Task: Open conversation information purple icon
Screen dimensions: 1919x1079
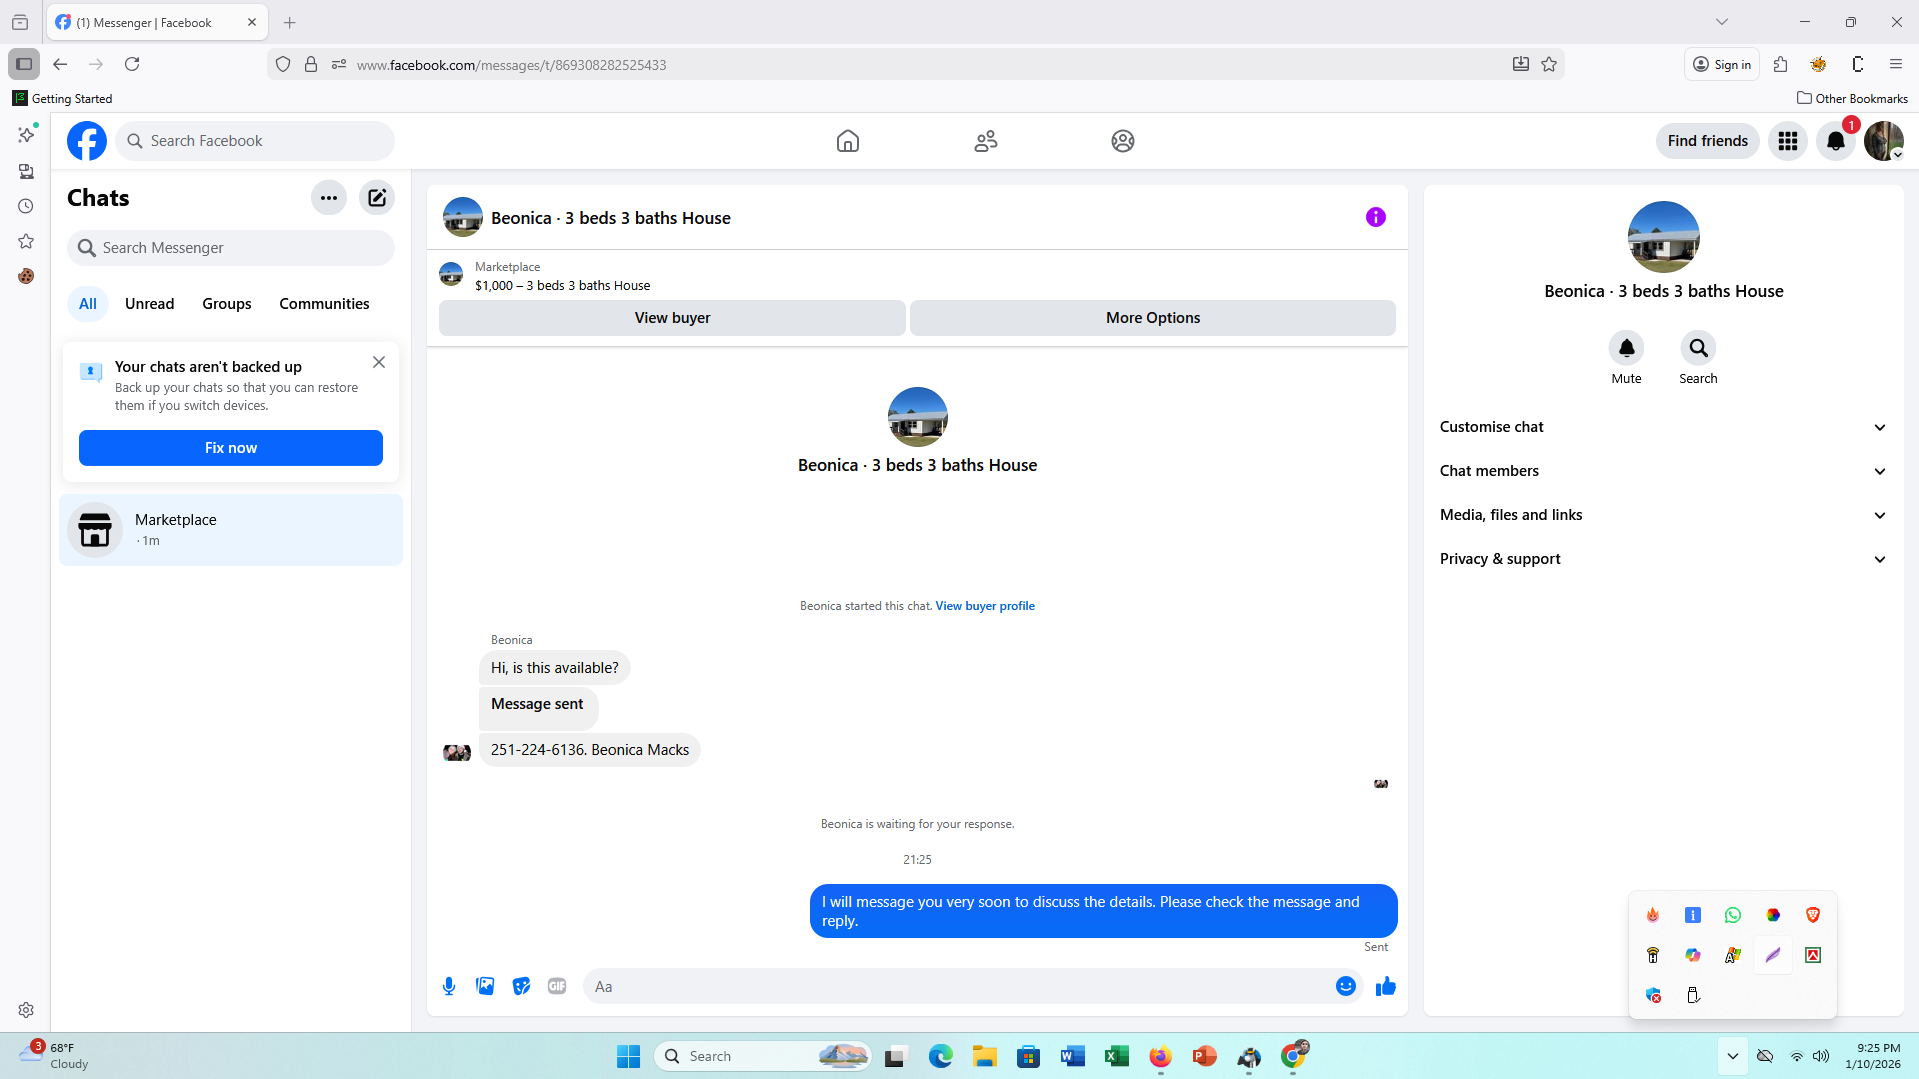Action: point(1376,217)
